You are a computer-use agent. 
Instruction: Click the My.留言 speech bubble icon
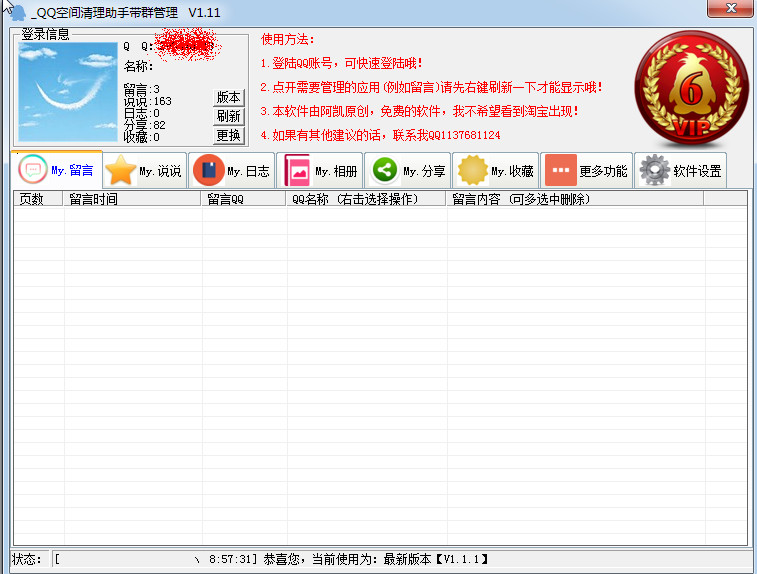[33, 169]
